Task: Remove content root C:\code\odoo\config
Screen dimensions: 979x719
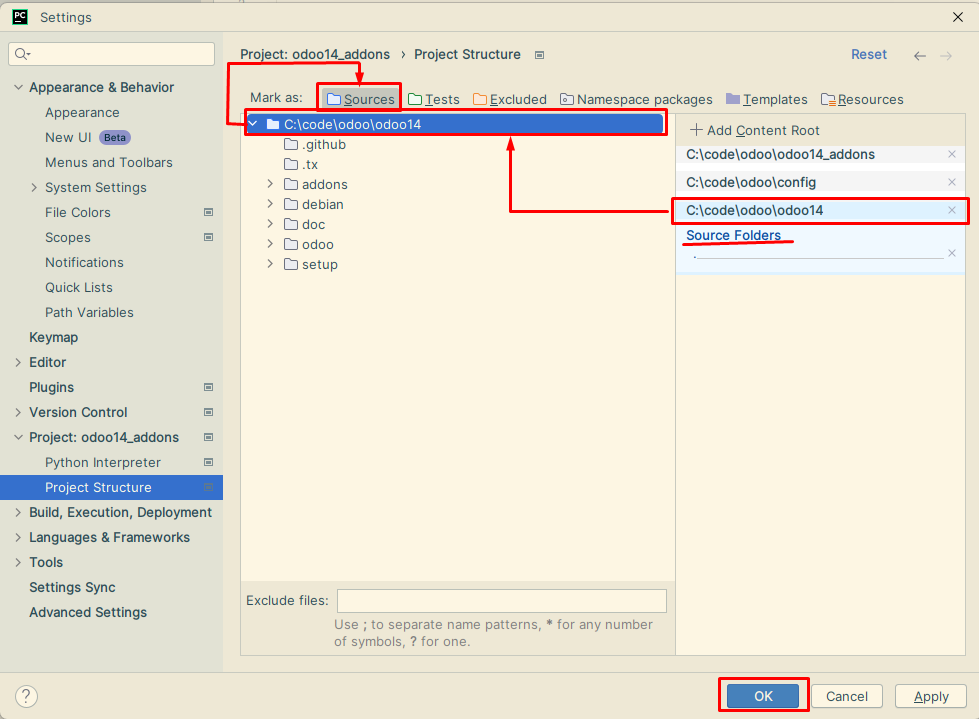Action: click(952, 182)
